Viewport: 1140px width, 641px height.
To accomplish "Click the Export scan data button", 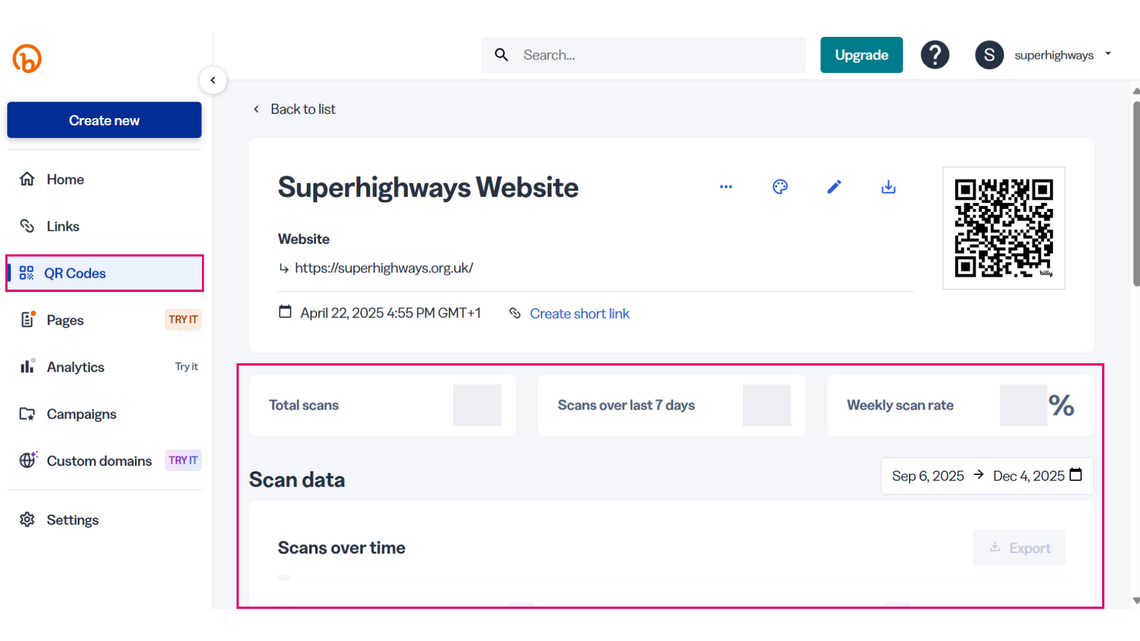I will [1019, 547].
